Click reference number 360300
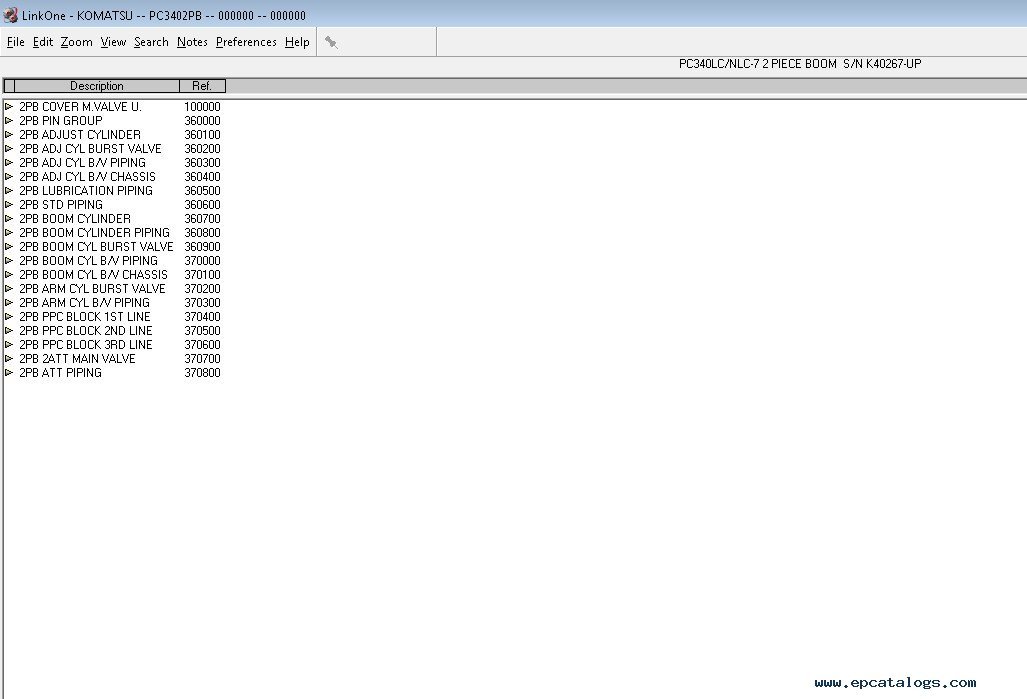Viewport: 1027px width, 699px height. coord(202,162)
